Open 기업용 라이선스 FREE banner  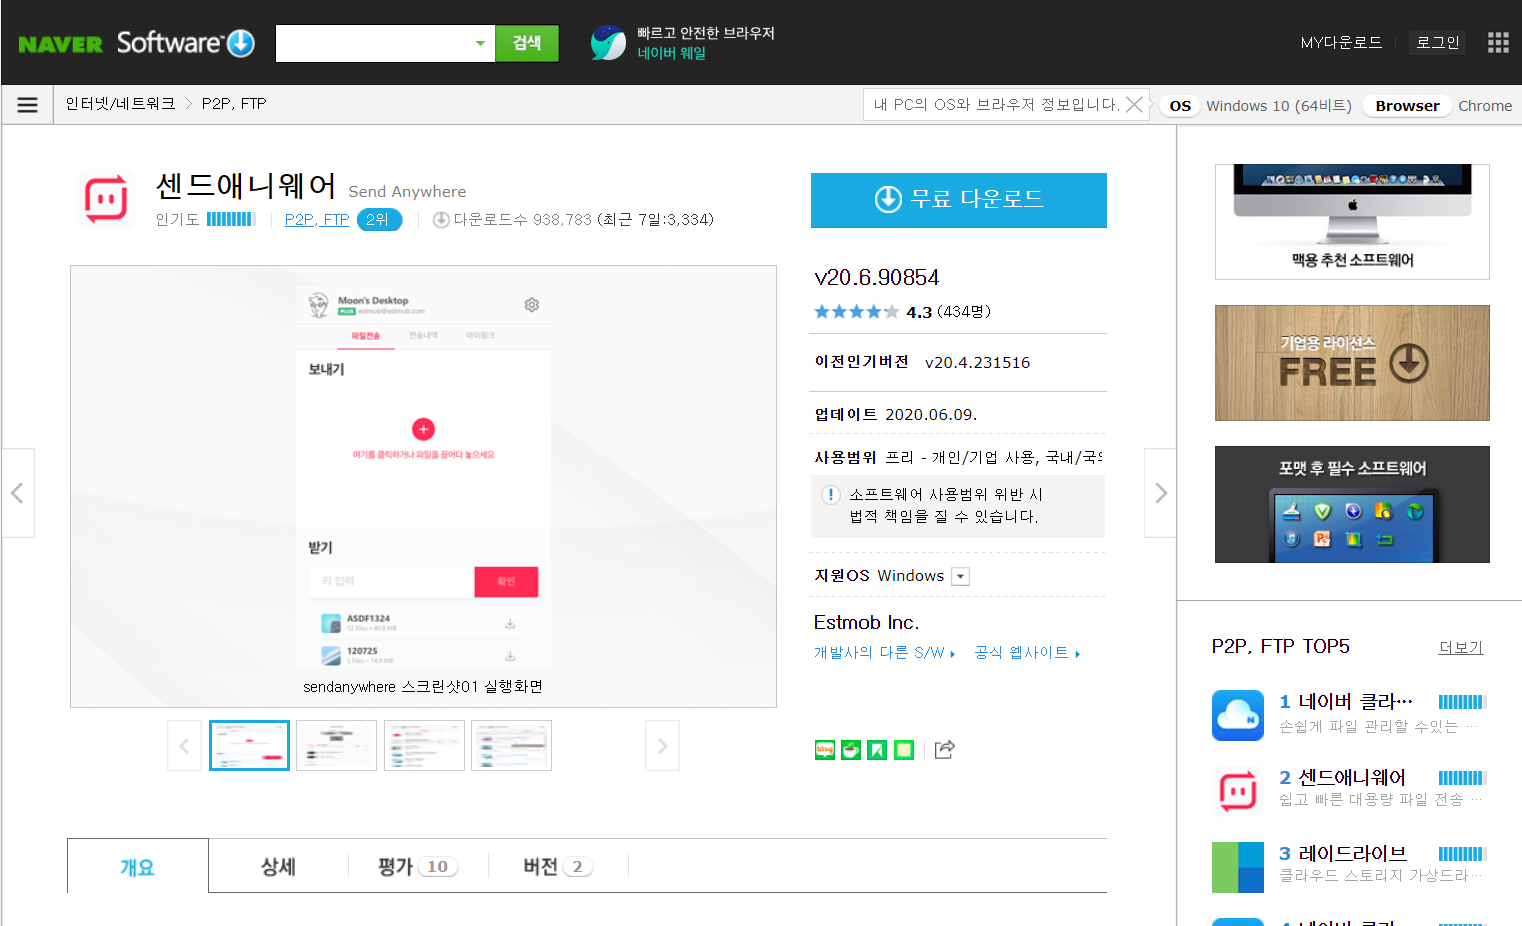(x=1352, y=363)
